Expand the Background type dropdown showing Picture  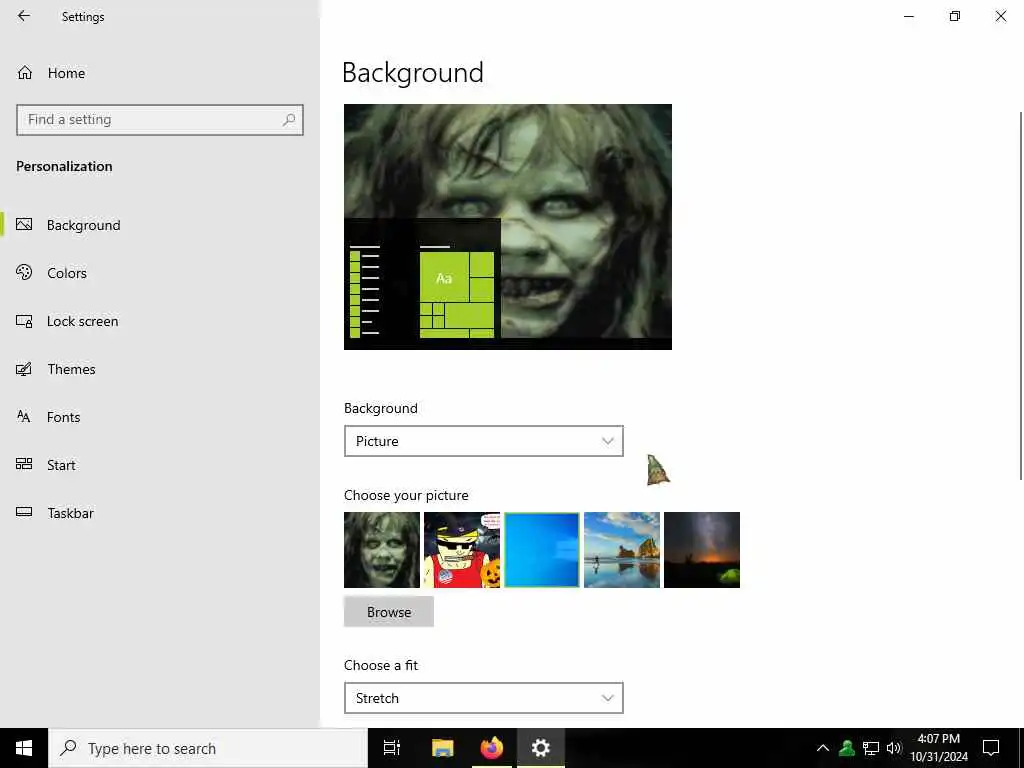483,441
